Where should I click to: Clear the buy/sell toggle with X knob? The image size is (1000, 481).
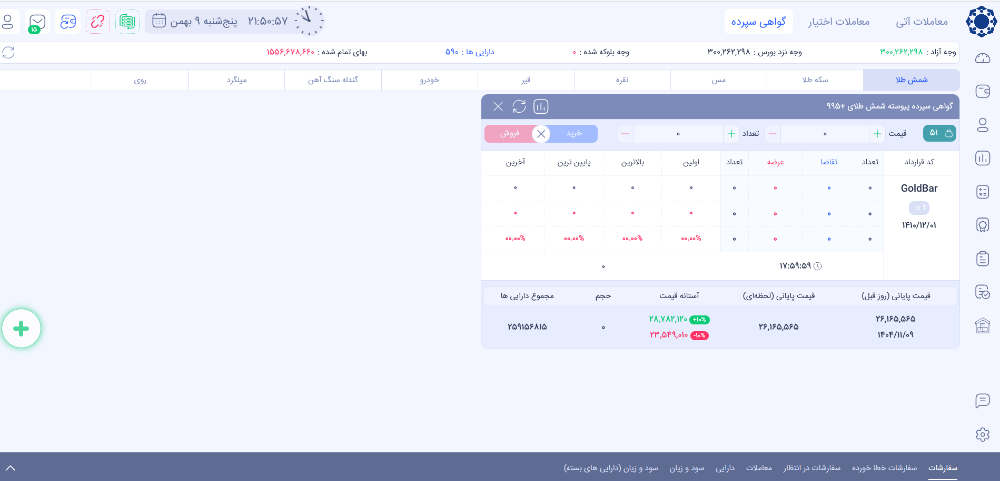(x=541, y=133)
